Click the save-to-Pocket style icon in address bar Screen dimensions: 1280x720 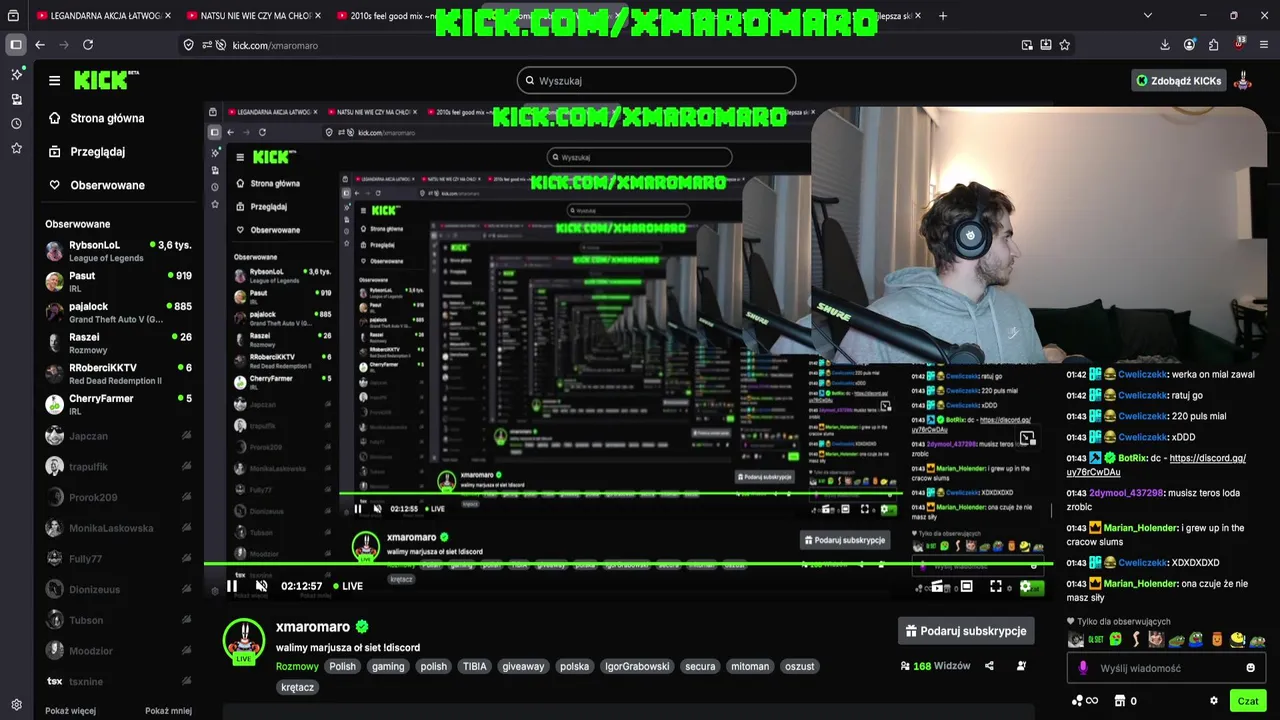[1046, 45]
